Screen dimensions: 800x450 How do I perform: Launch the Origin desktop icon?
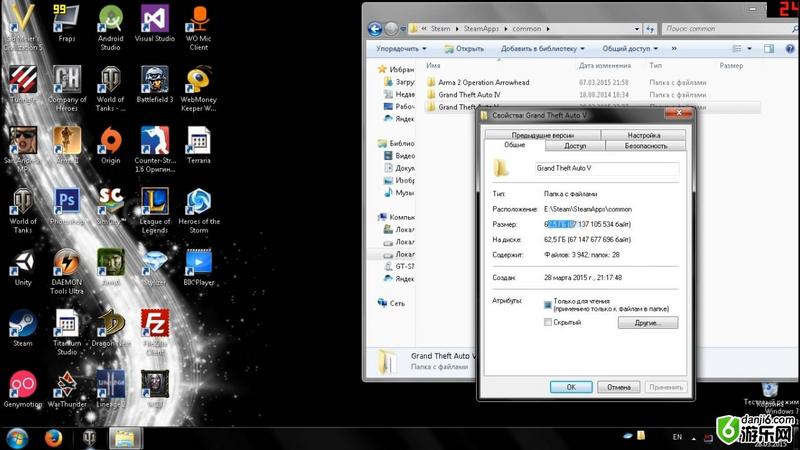[111, 146]
